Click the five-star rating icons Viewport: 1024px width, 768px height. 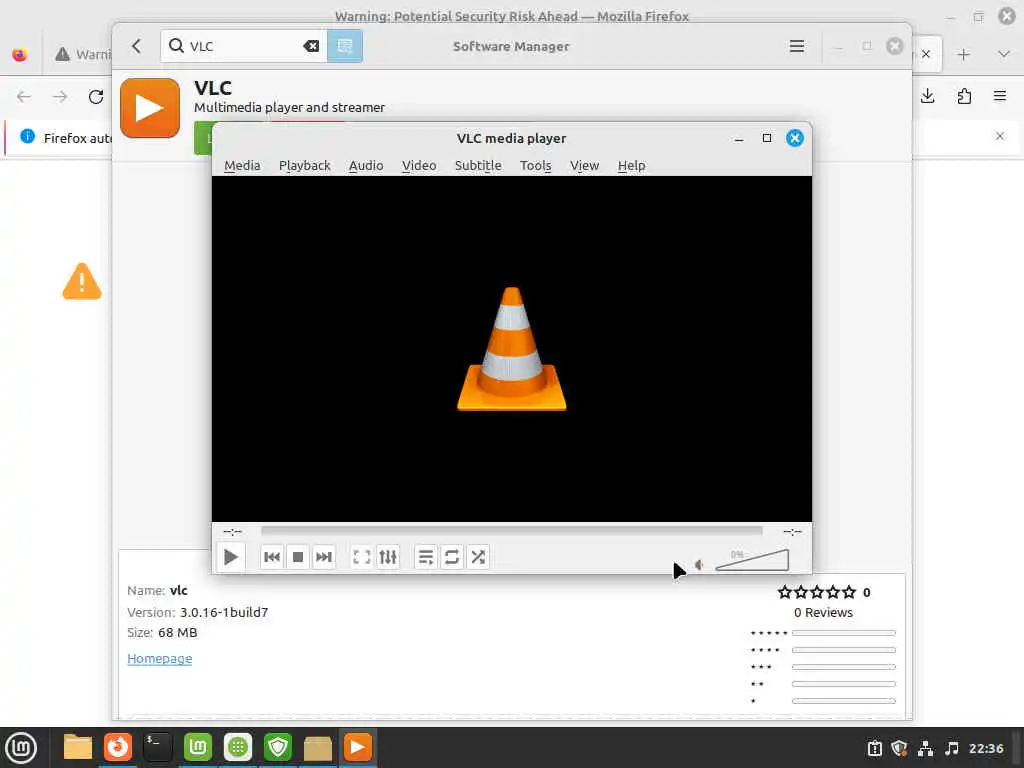(816, 592)
